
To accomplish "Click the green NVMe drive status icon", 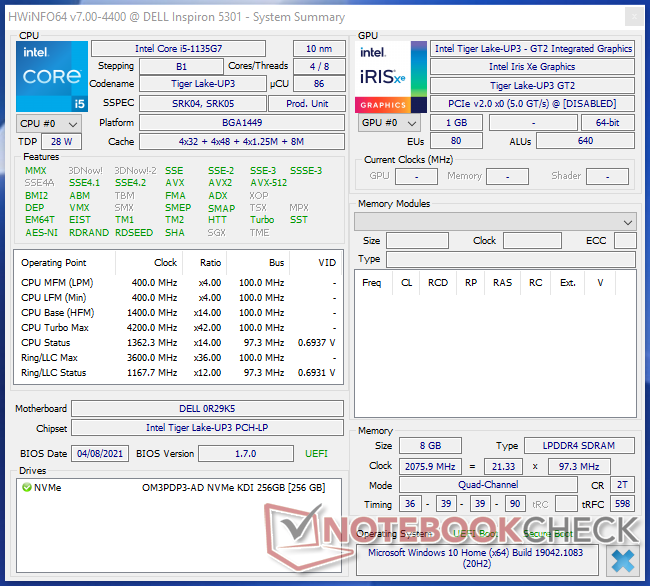I will (x=27, y=487).
